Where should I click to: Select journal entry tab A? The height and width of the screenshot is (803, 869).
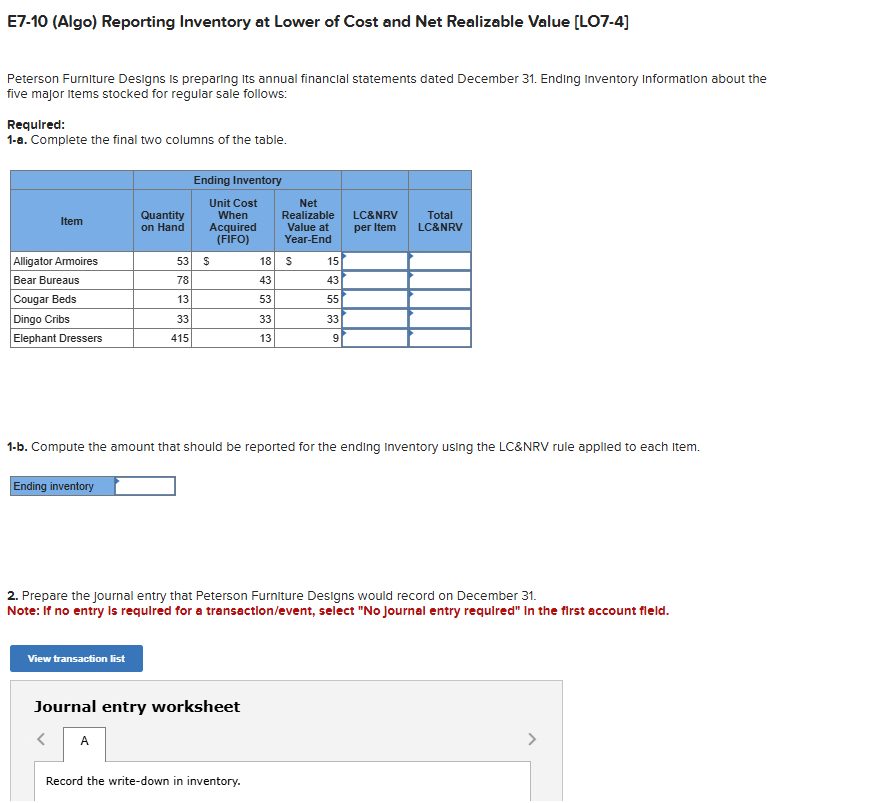pos(84,744)
